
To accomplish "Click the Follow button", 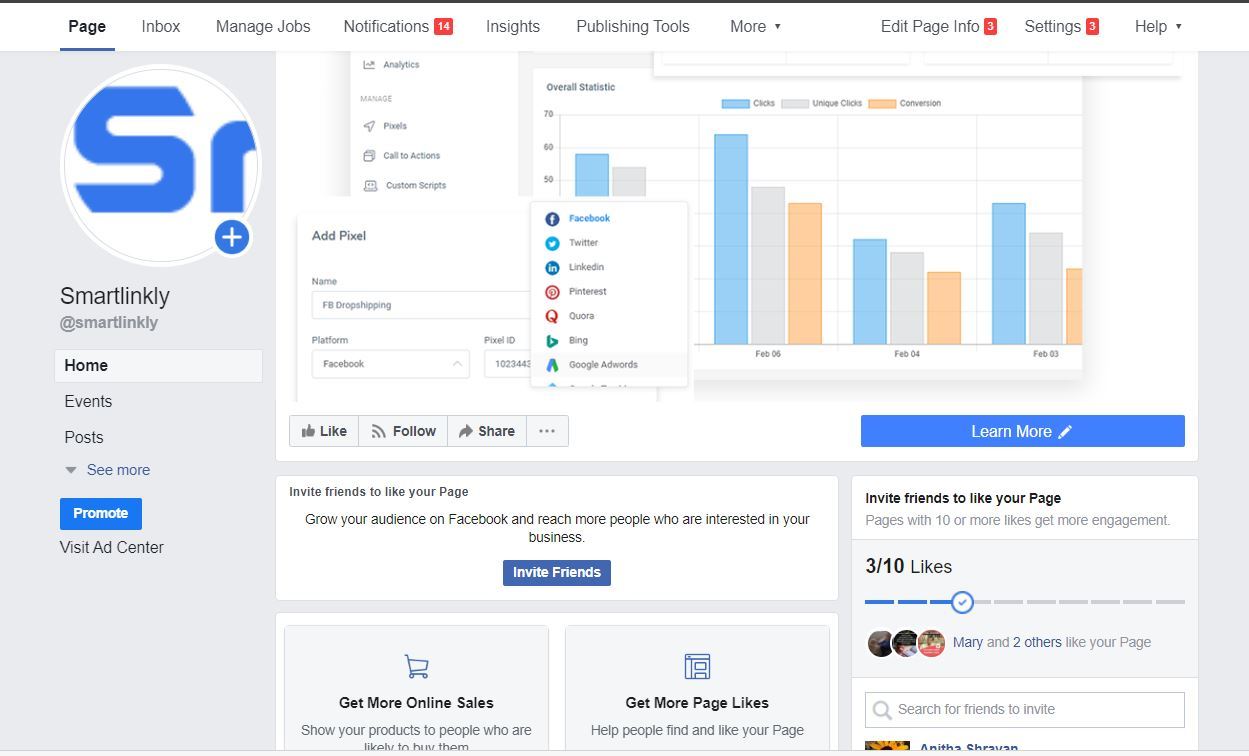I will click(403, 431).
